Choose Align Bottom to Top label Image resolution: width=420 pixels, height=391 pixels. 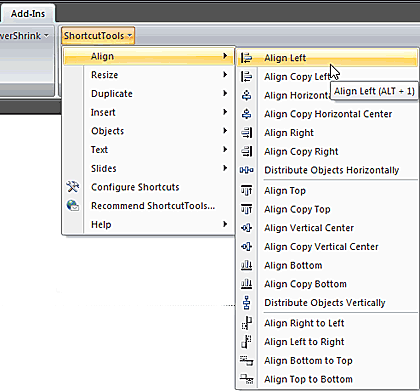coord(308,360)
